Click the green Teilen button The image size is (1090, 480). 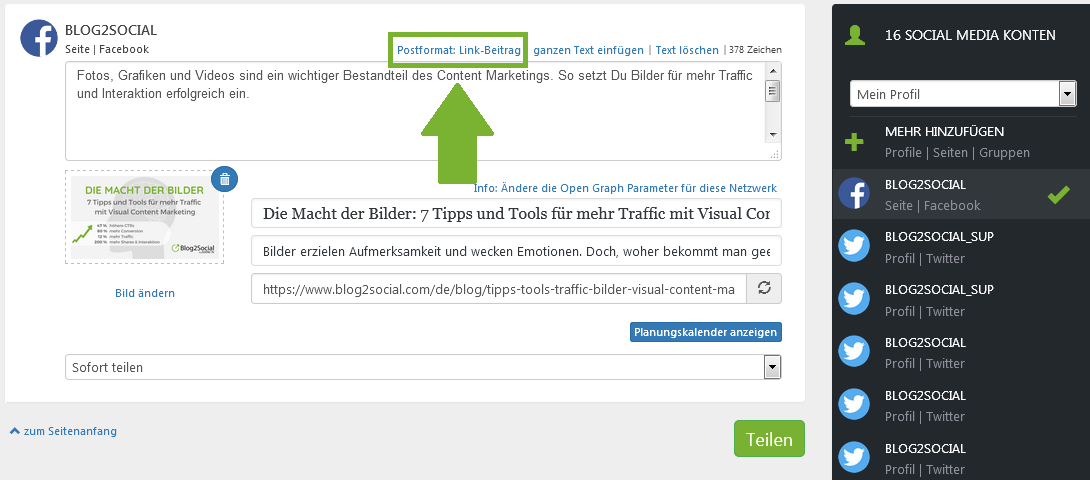769,439
